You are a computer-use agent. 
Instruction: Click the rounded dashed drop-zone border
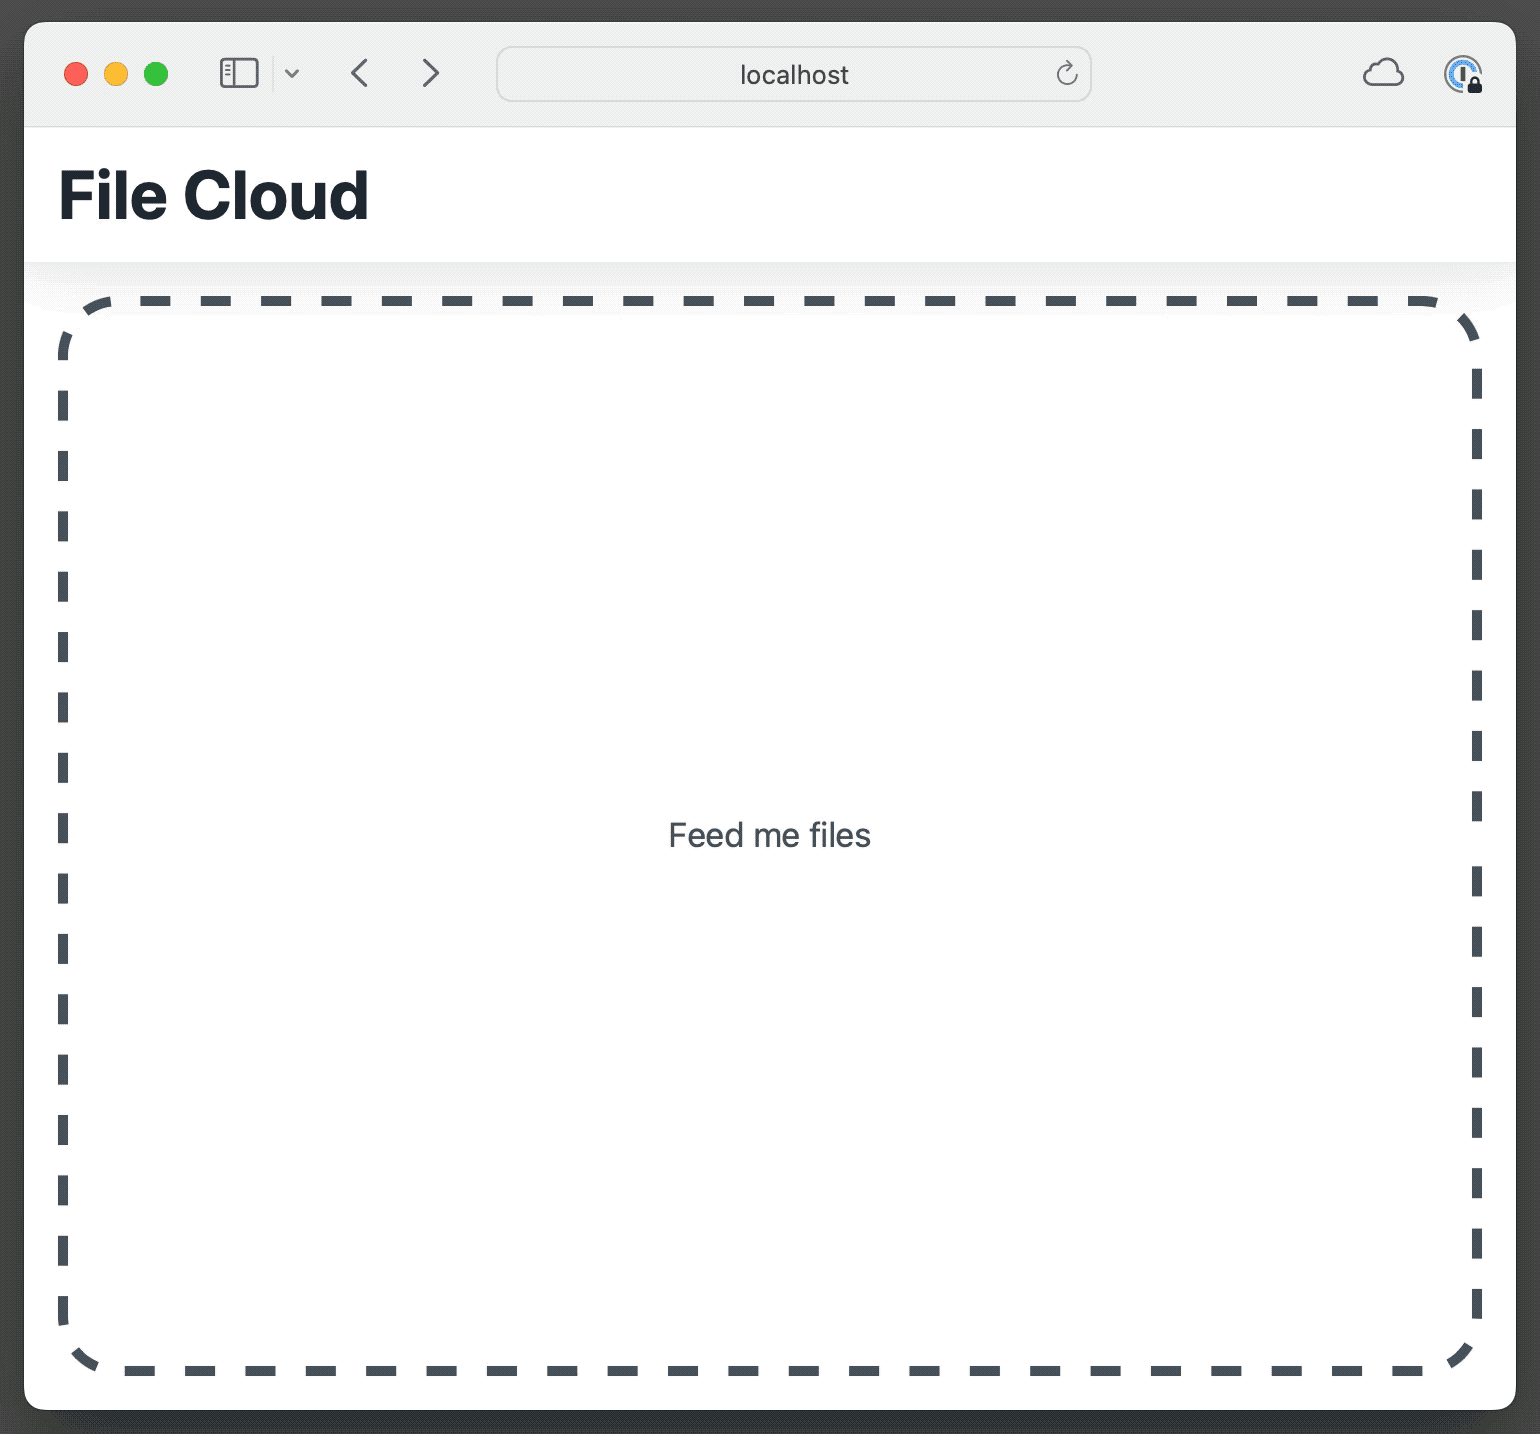click(769, 302)
